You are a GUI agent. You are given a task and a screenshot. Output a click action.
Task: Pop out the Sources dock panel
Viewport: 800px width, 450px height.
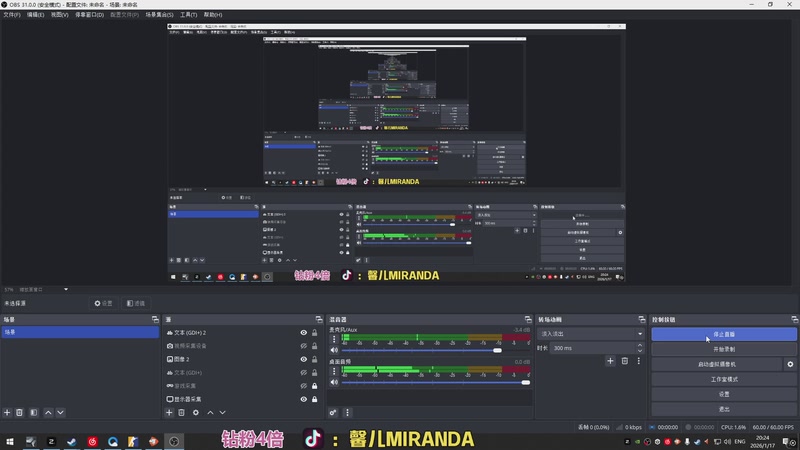319,319
